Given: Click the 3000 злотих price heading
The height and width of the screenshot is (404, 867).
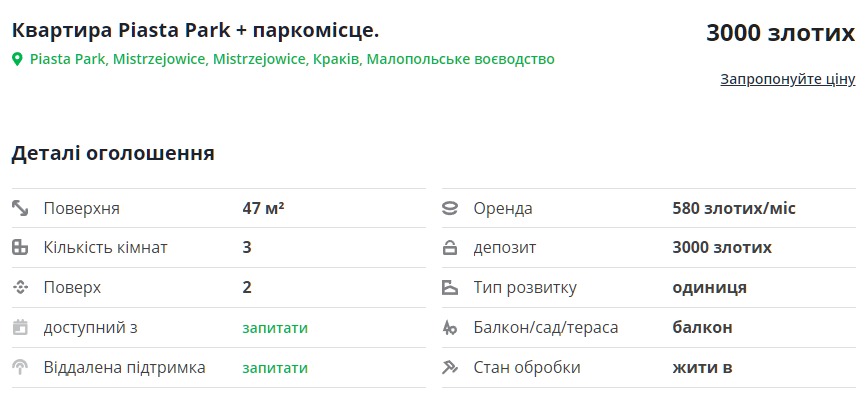Looking at the screenshot, I should click(780, 33).
